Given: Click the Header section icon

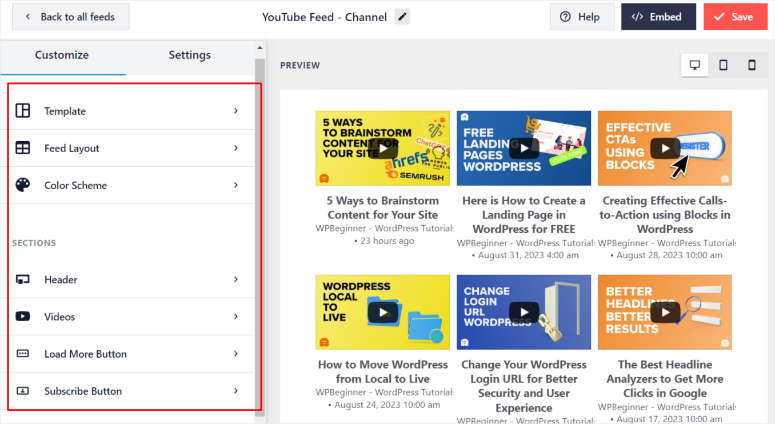Looking at the screenshot, I should coord(23,279).
